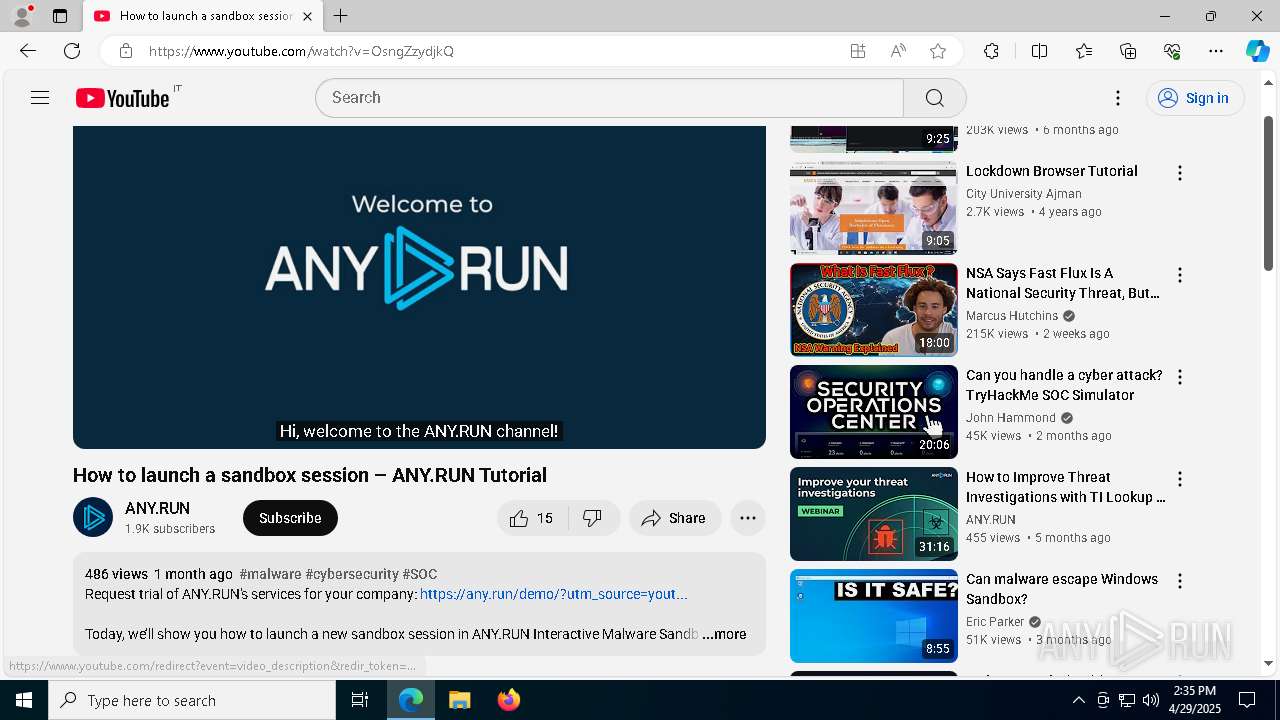Open Task View on taskbar
The image size is (1280, 720).
point(360,700)
